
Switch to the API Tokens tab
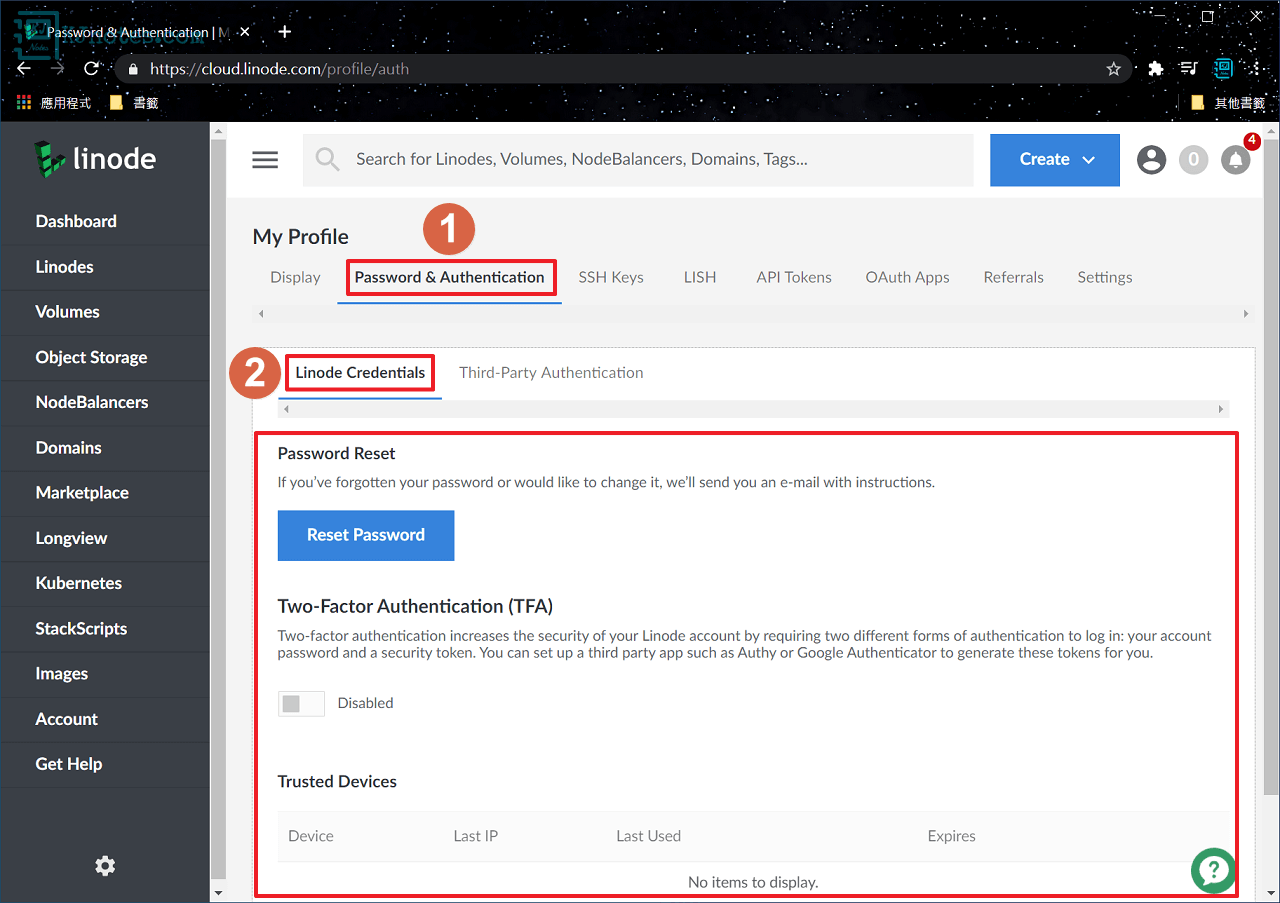tap(794, 277)
